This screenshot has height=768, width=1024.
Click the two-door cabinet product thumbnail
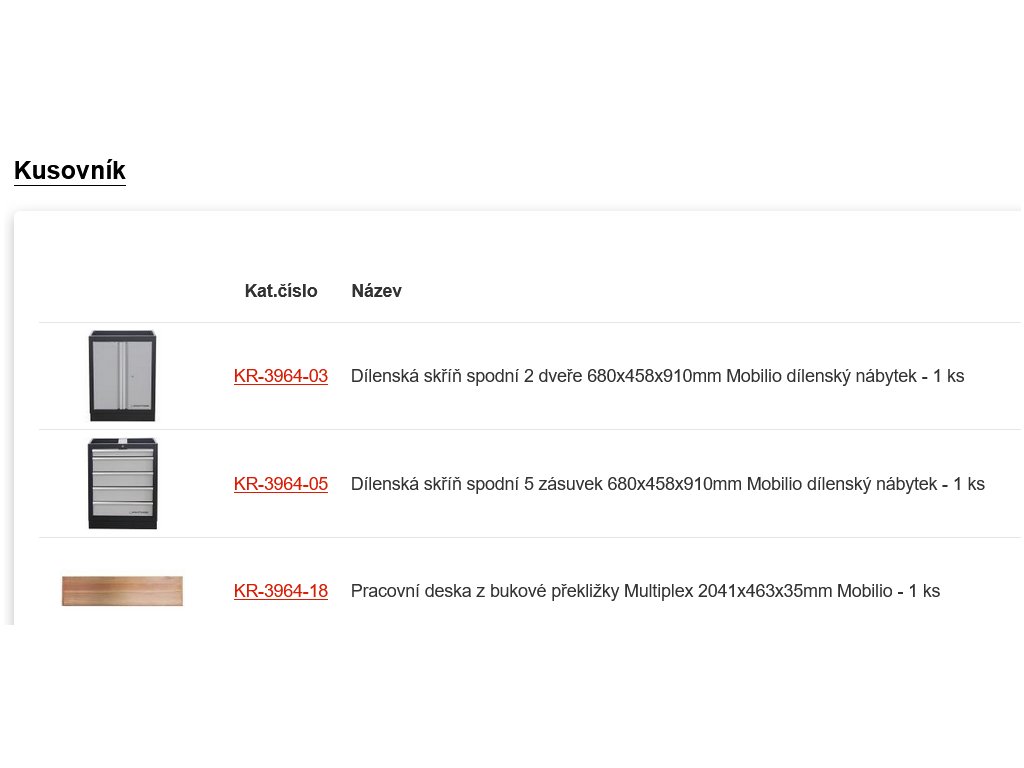[x=122, y=376]
